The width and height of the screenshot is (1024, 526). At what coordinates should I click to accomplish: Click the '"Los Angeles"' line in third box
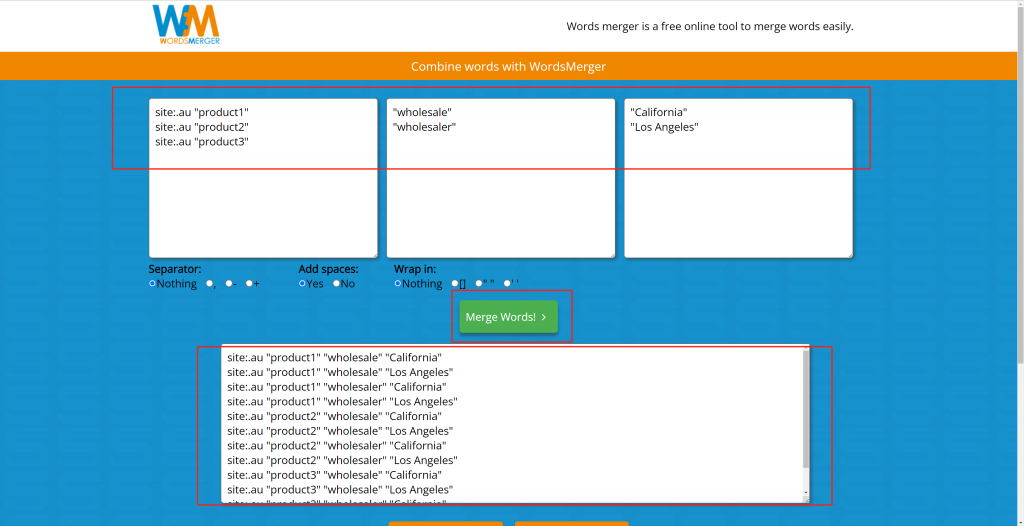point(664,127)
